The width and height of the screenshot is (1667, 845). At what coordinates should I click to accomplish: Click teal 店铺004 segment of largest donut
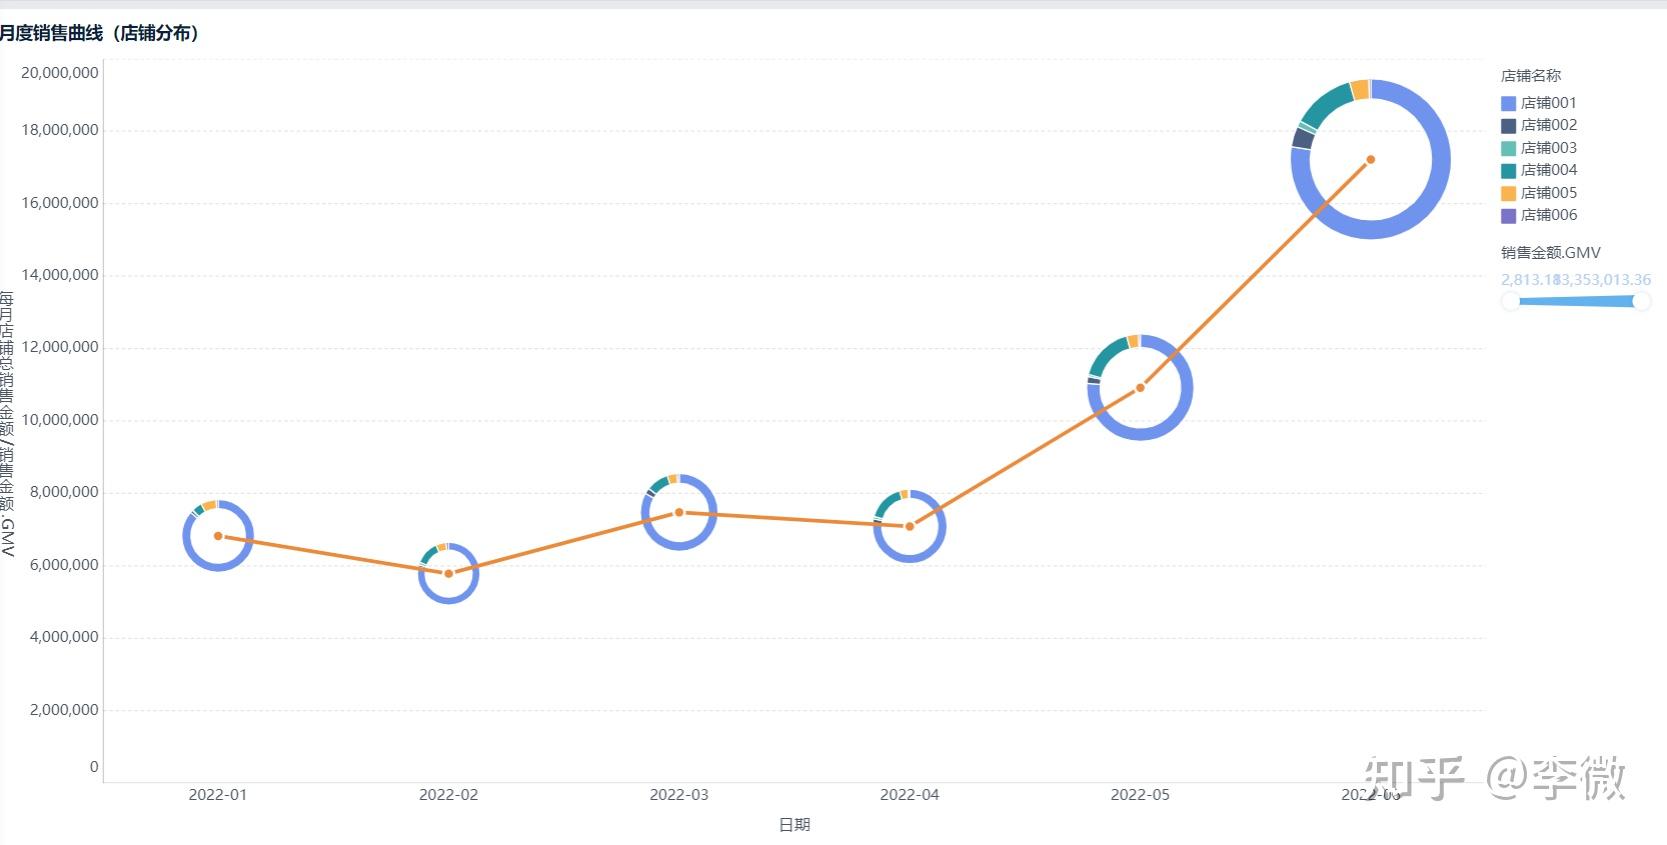(x=1328, y=106)
